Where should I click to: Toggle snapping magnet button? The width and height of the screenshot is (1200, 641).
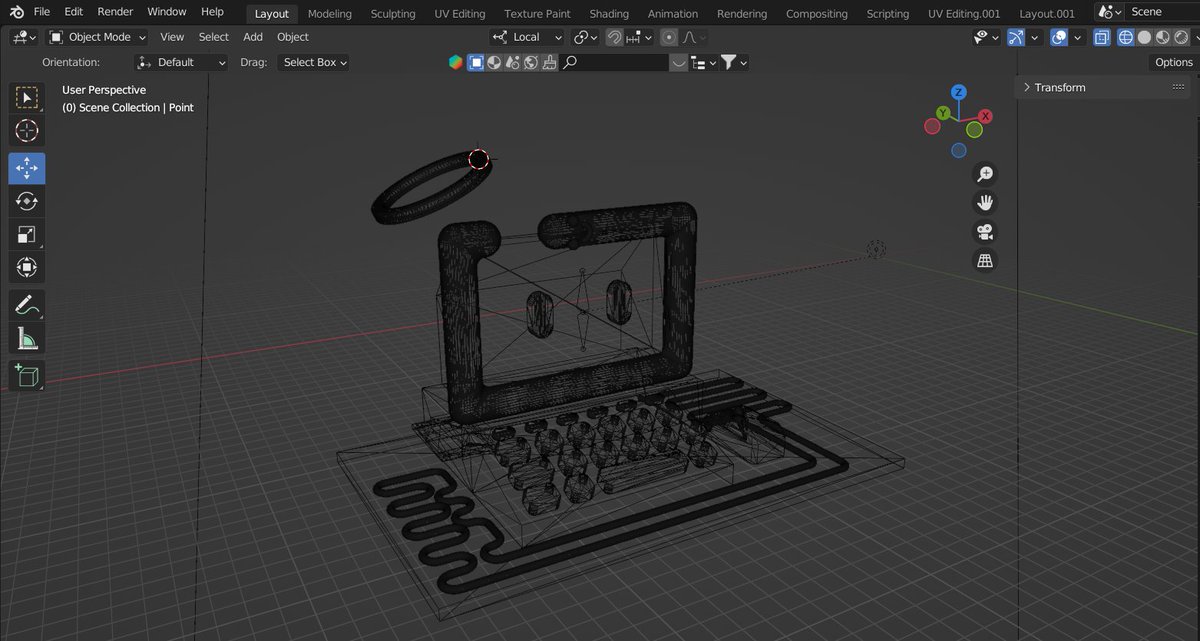[x=614, y=37]
